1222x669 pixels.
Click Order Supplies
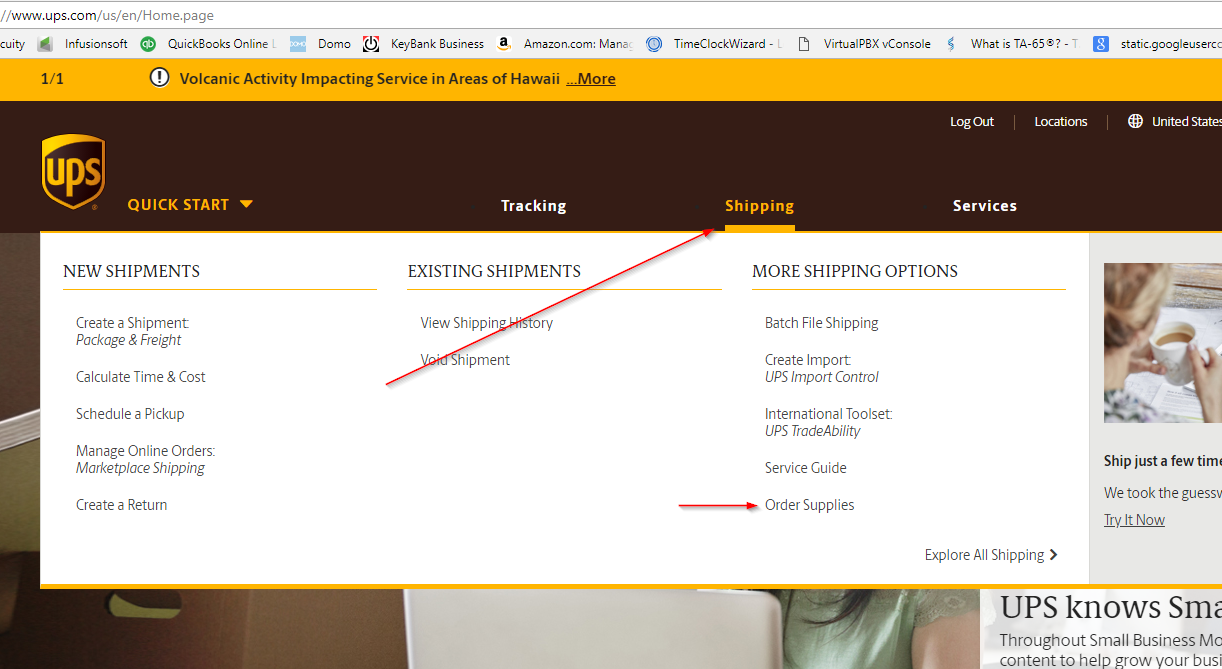click(x=809, y=505)
